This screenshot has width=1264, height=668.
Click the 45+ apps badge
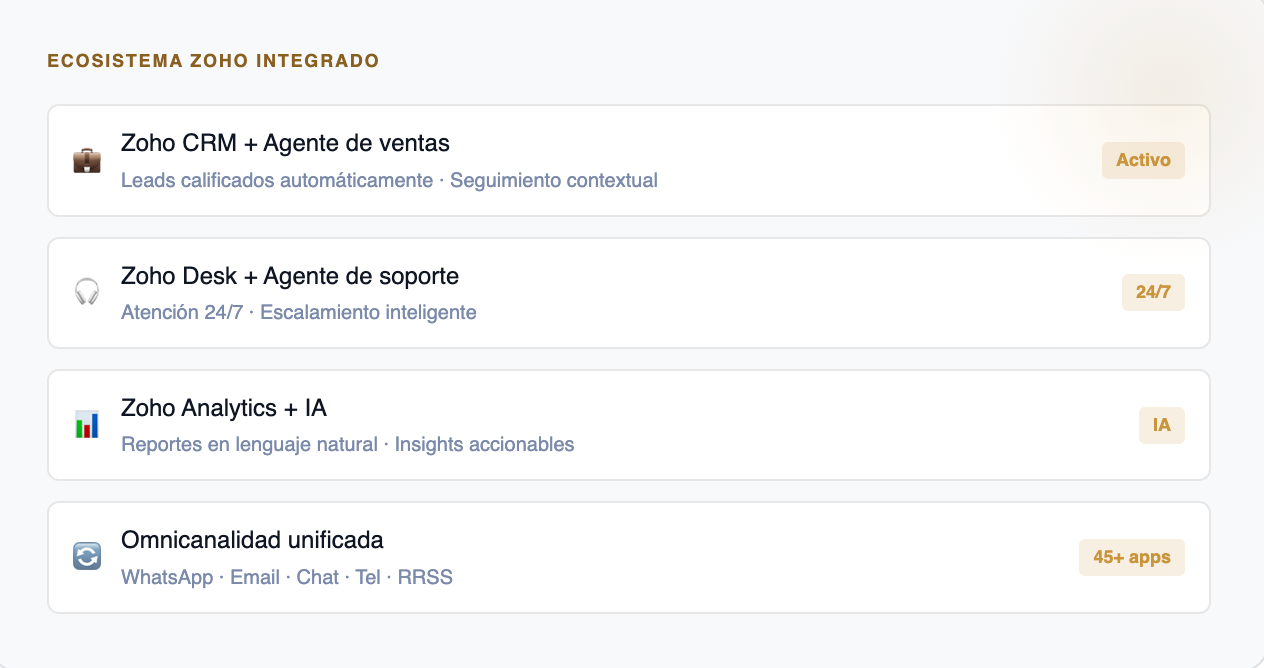1131,557
